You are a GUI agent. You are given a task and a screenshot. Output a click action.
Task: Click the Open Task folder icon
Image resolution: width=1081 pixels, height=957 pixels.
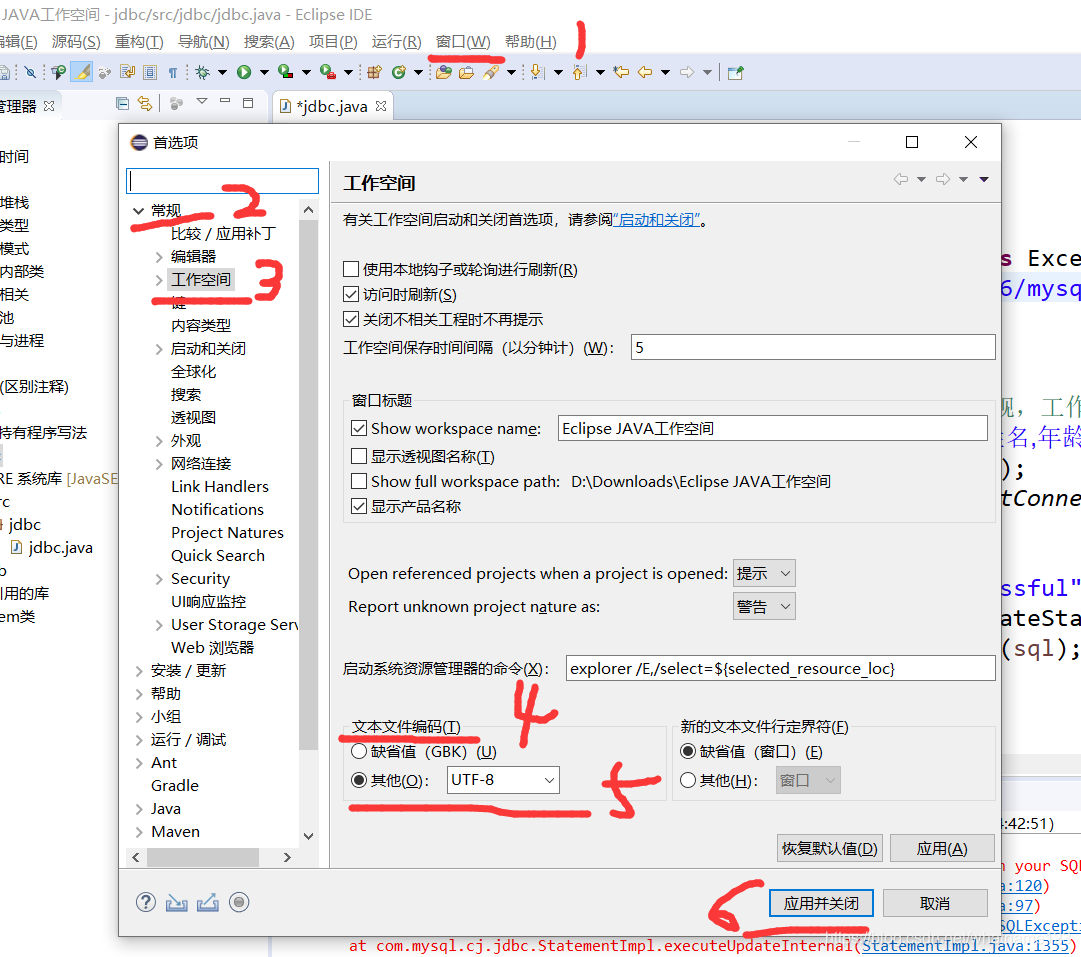pyautogui.click(x=467, y=72)
